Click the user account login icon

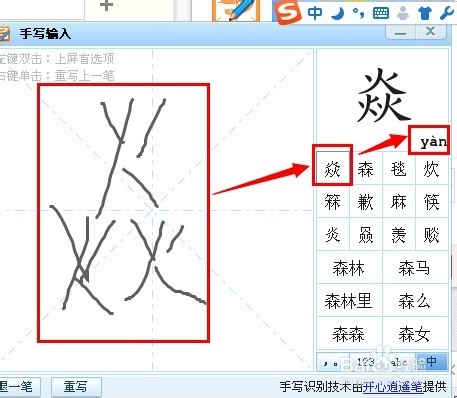pos(403,13)
